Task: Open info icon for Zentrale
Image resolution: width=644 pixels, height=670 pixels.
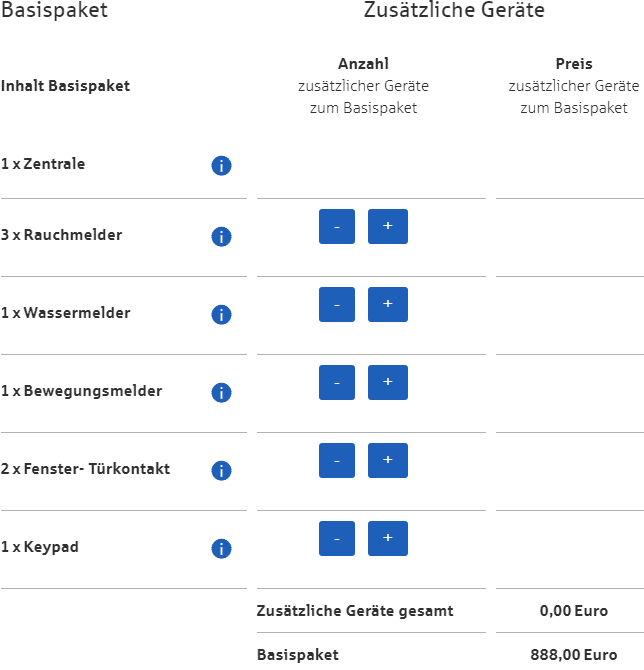Action: coord(221,165)
